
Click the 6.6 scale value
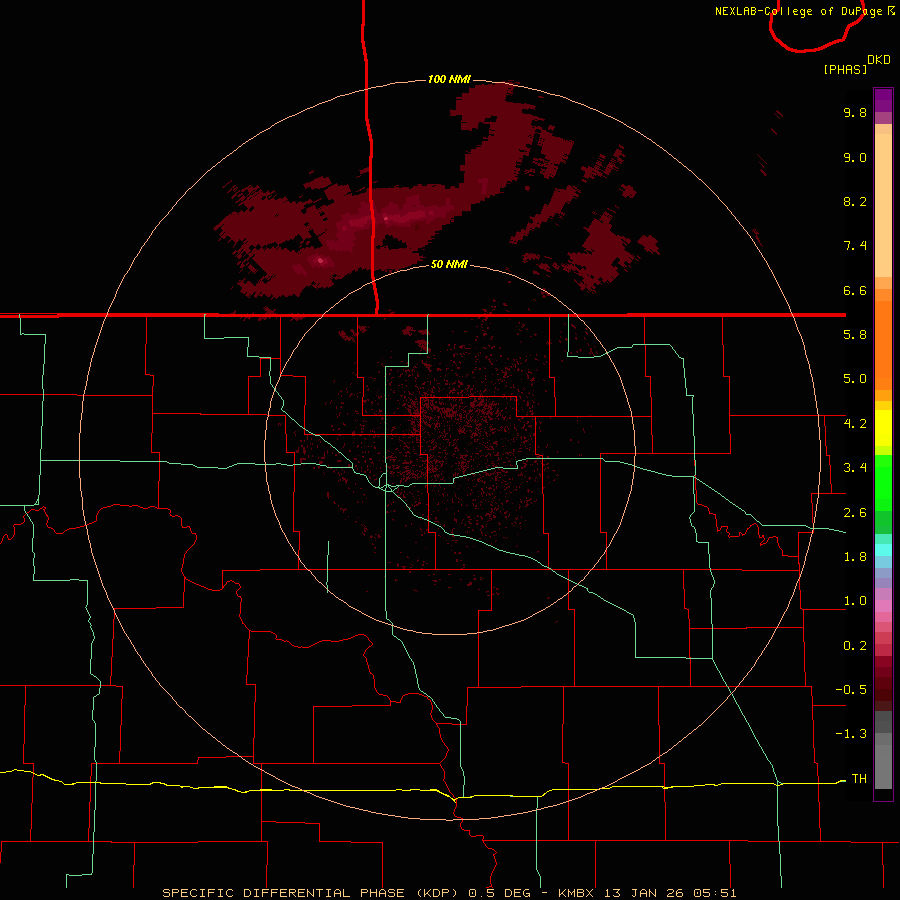click(855, 290)
